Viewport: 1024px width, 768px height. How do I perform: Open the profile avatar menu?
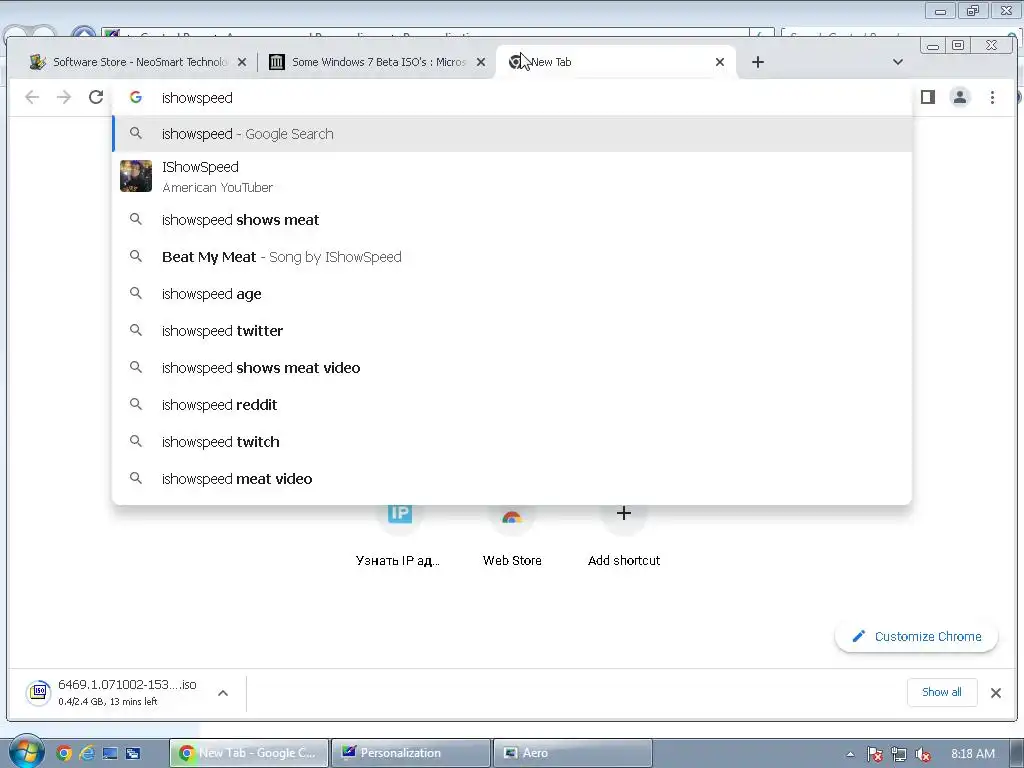[x=959, y=97]
